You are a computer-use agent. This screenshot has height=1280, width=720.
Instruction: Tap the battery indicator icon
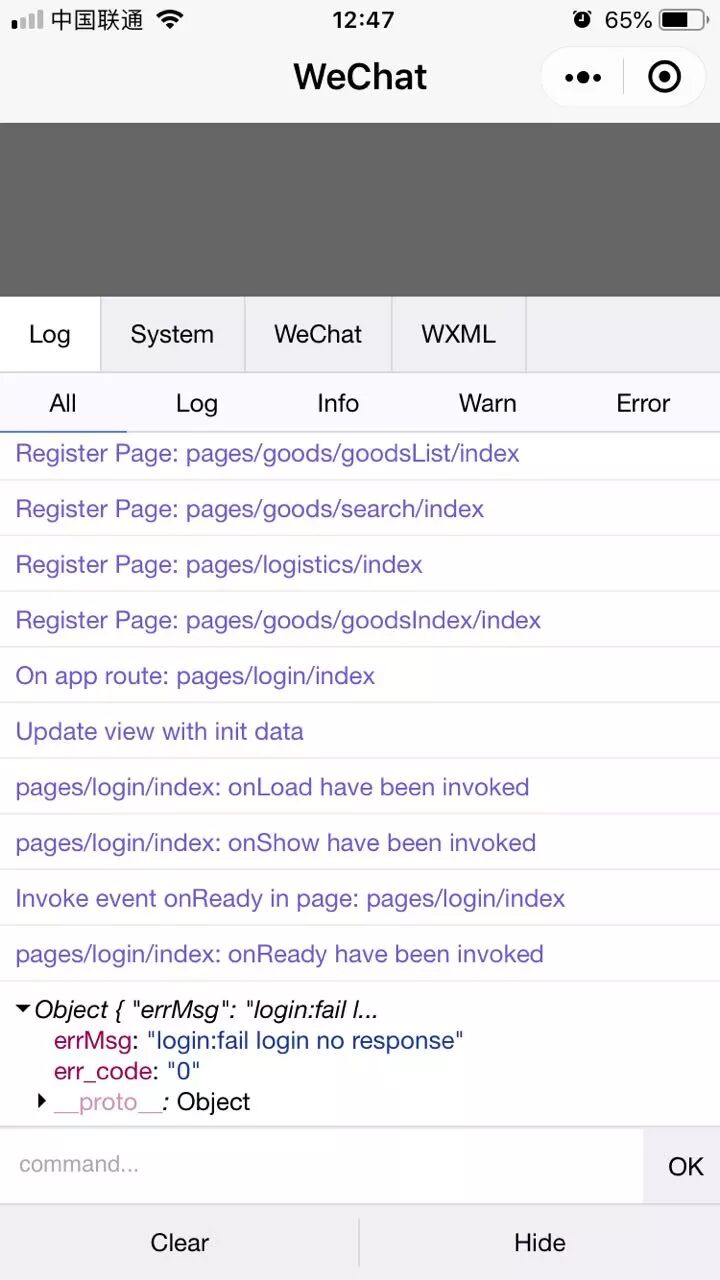tap(684, 19)
